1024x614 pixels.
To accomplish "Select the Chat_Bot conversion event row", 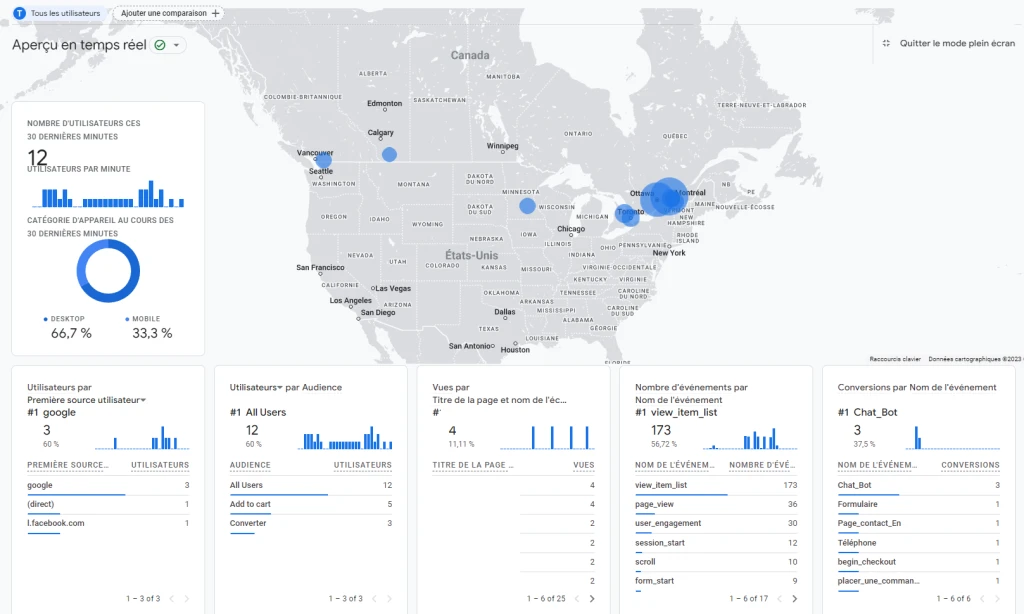I will click(855, 485).
